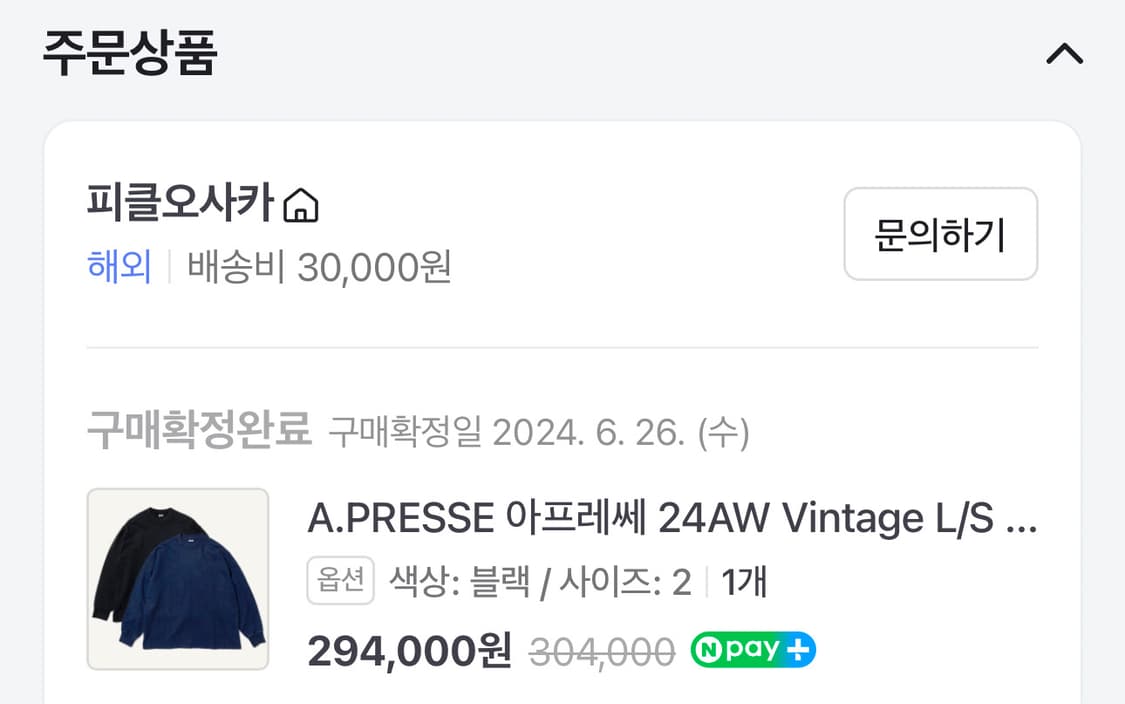The image size is (1125, 704).
Task: Click the 피클오사카 store name
Action: 180,203
